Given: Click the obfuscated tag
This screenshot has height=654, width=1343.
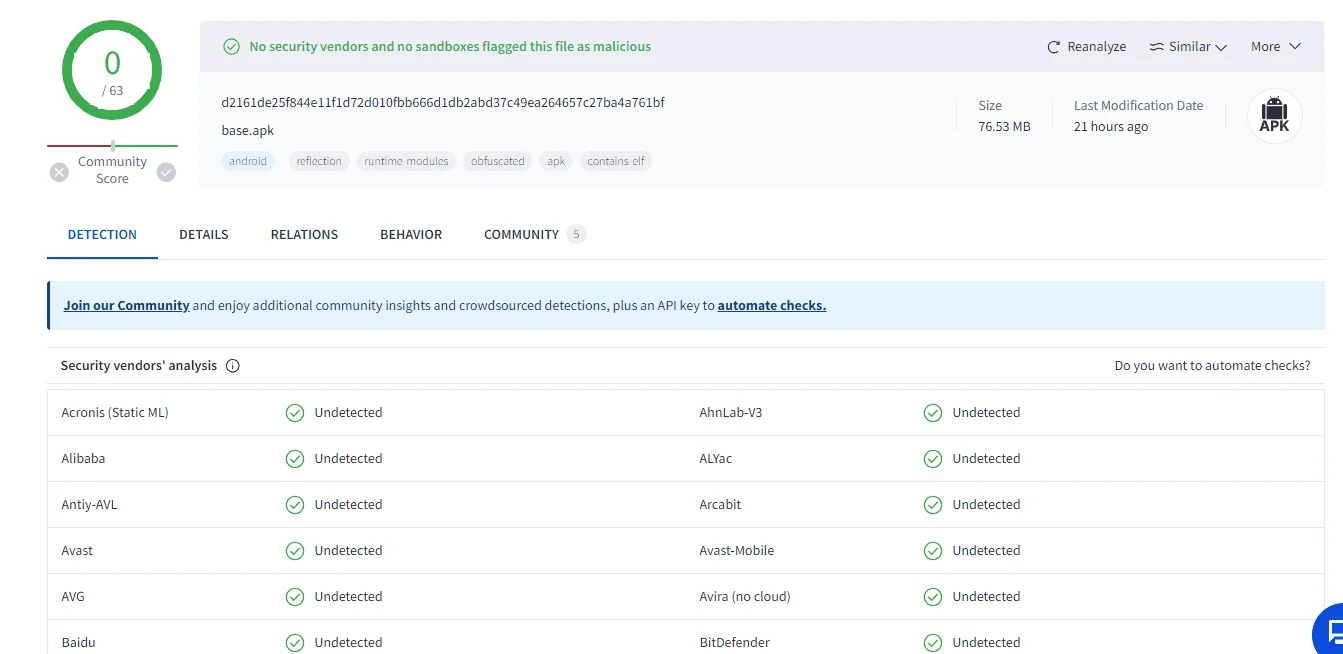Looking at the screenshot, I should coord(498,161).
